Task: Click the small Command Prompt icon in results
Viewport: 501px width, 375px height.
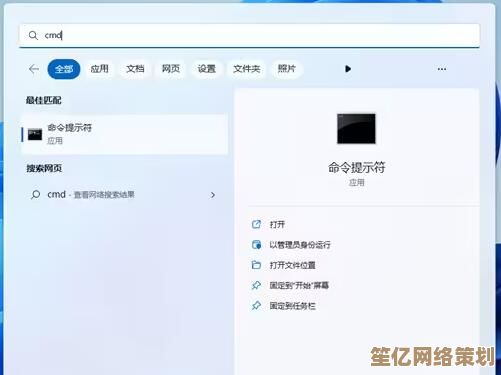Action: click(x=35, y=134)
